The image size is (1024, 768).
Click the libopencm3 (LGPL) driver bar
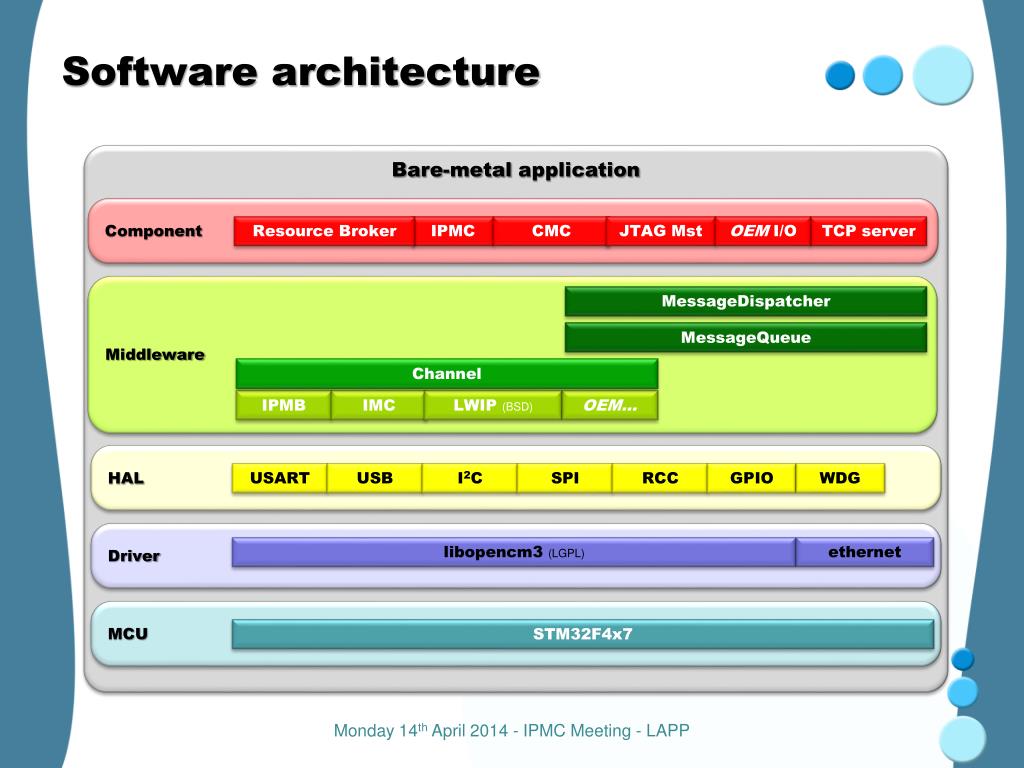pos(513,552)
